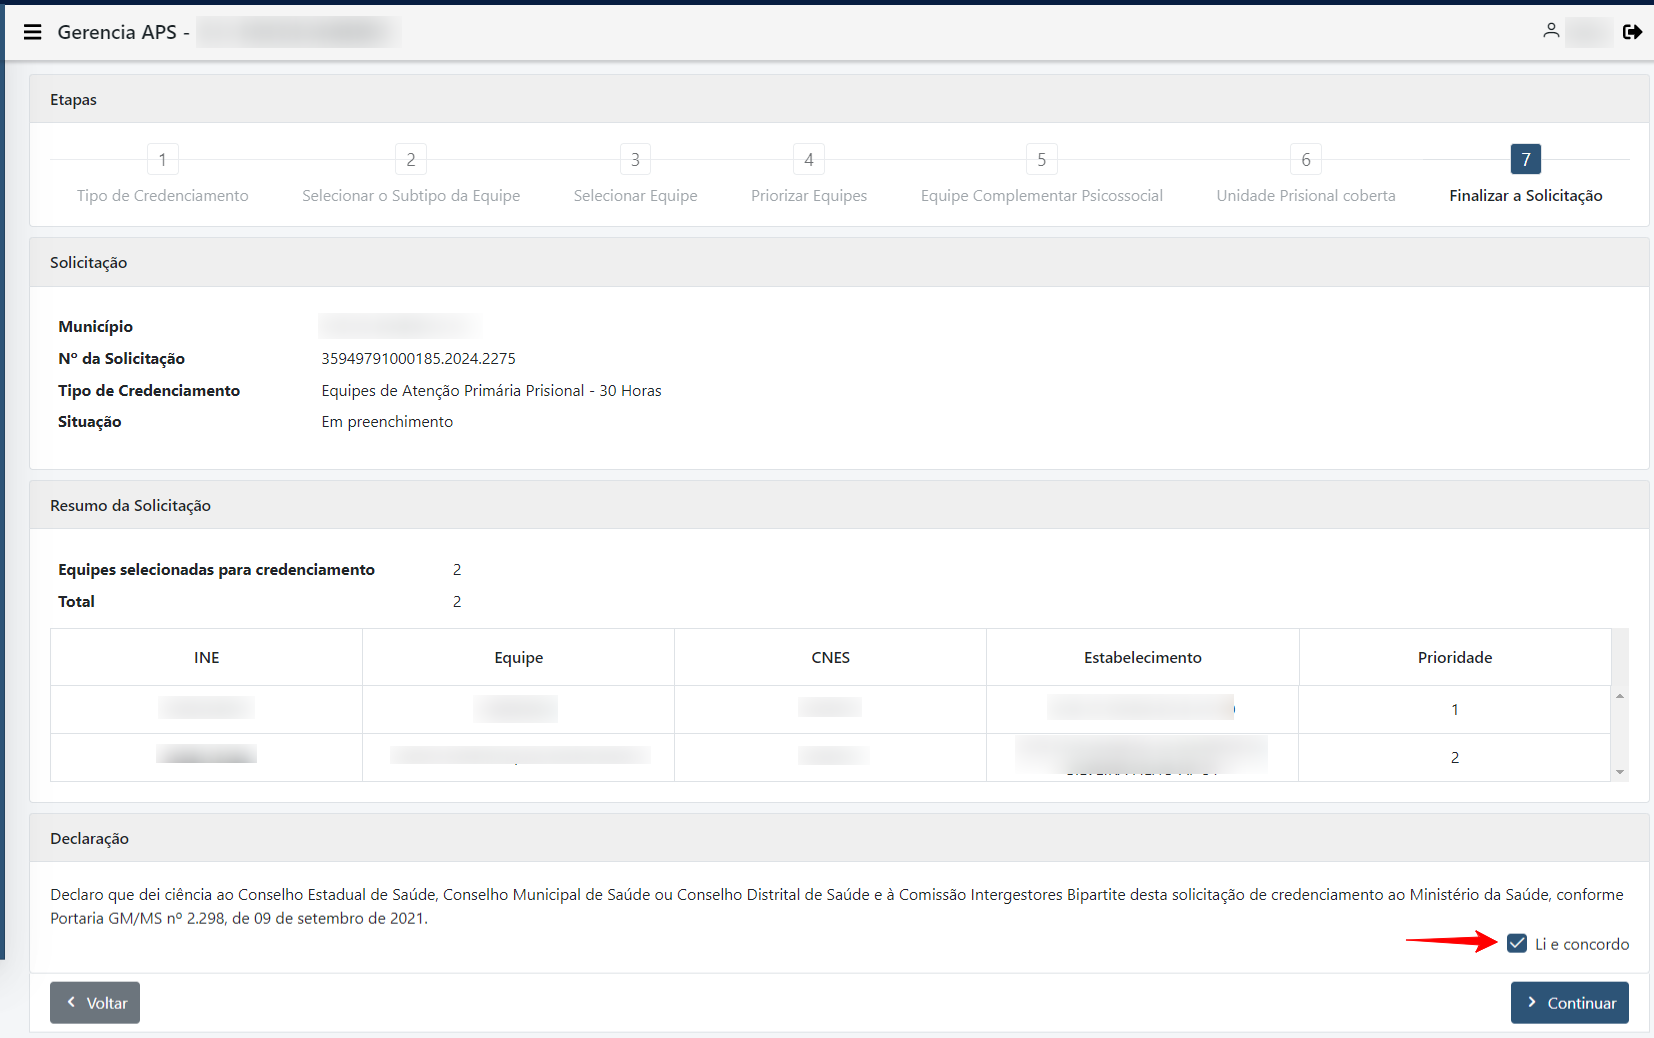Go to the next step with Continuar
Viewport: 1654px width, 1038px height.
[x=1569, y=1002]
